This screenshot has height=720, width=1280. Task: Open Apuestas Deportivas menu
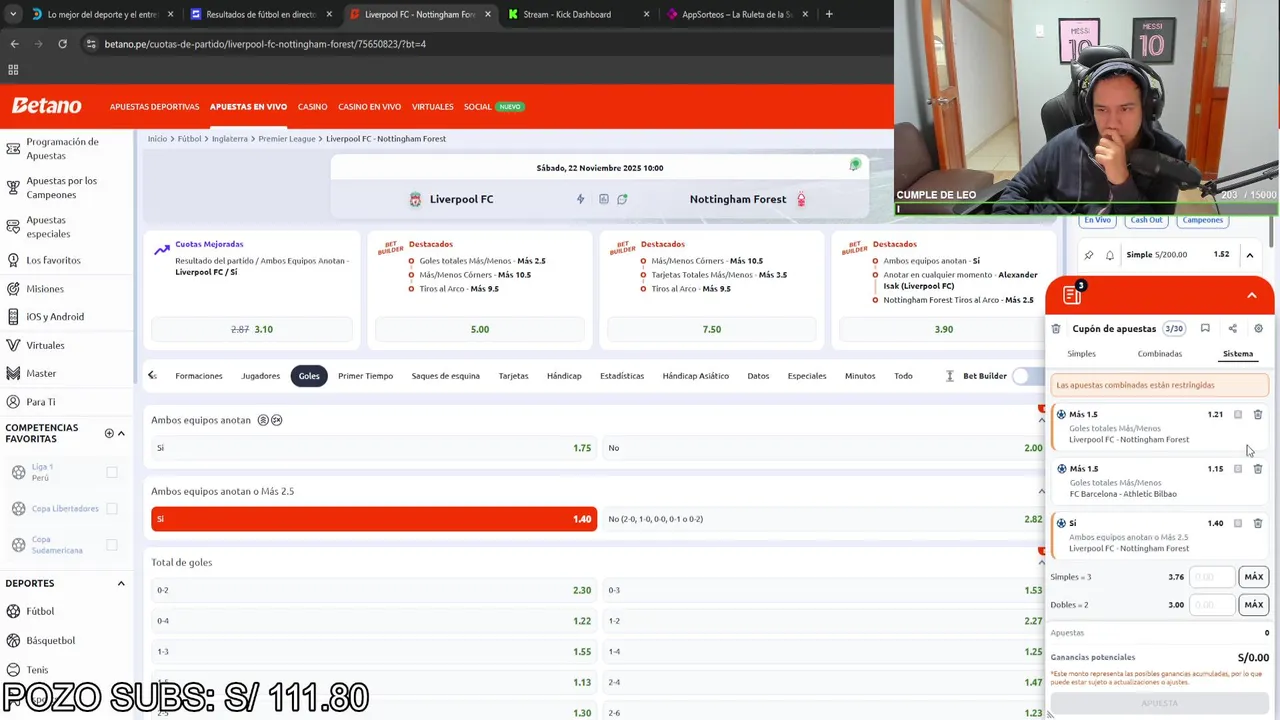pyautogui.click(x=154, y=106)
